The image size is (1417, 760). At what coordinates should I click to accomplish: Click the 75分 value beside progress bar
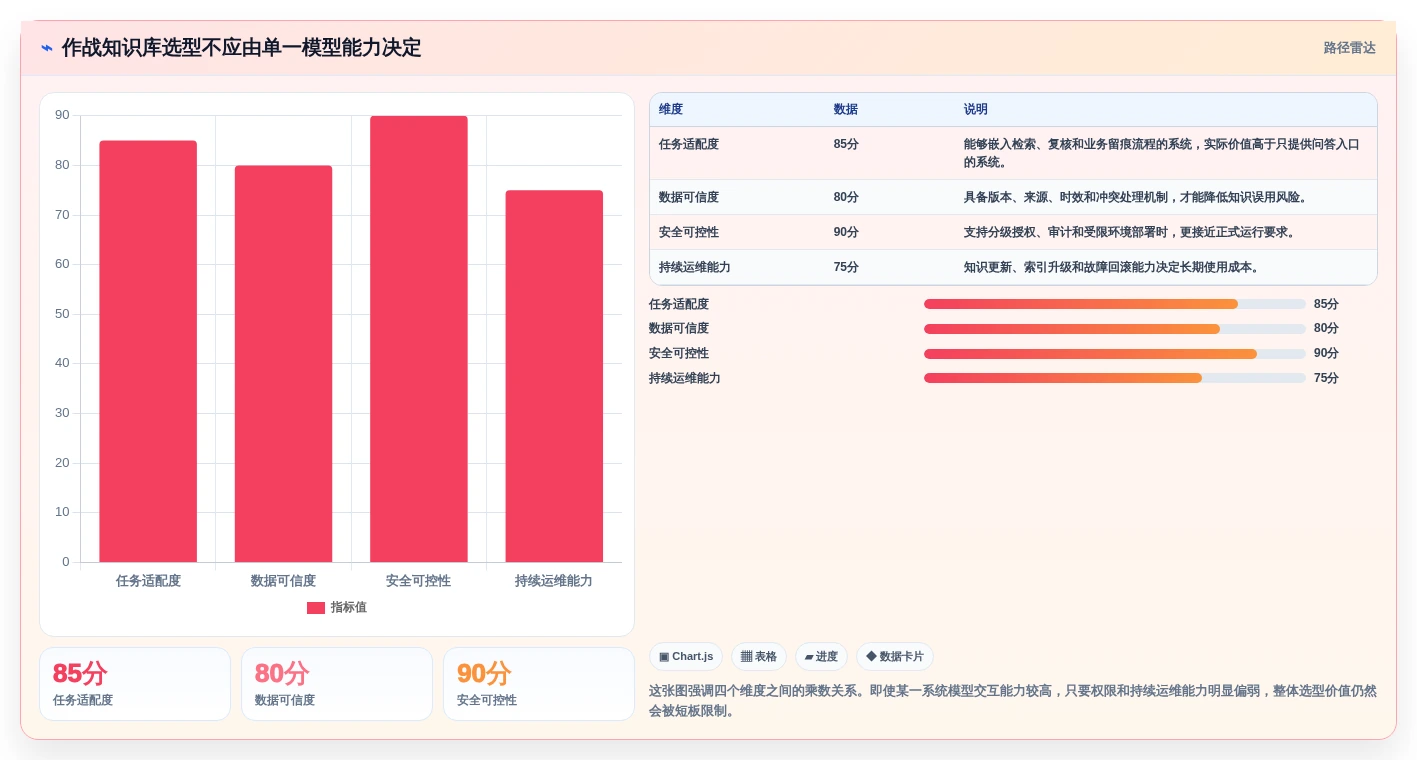point(1326,378)
